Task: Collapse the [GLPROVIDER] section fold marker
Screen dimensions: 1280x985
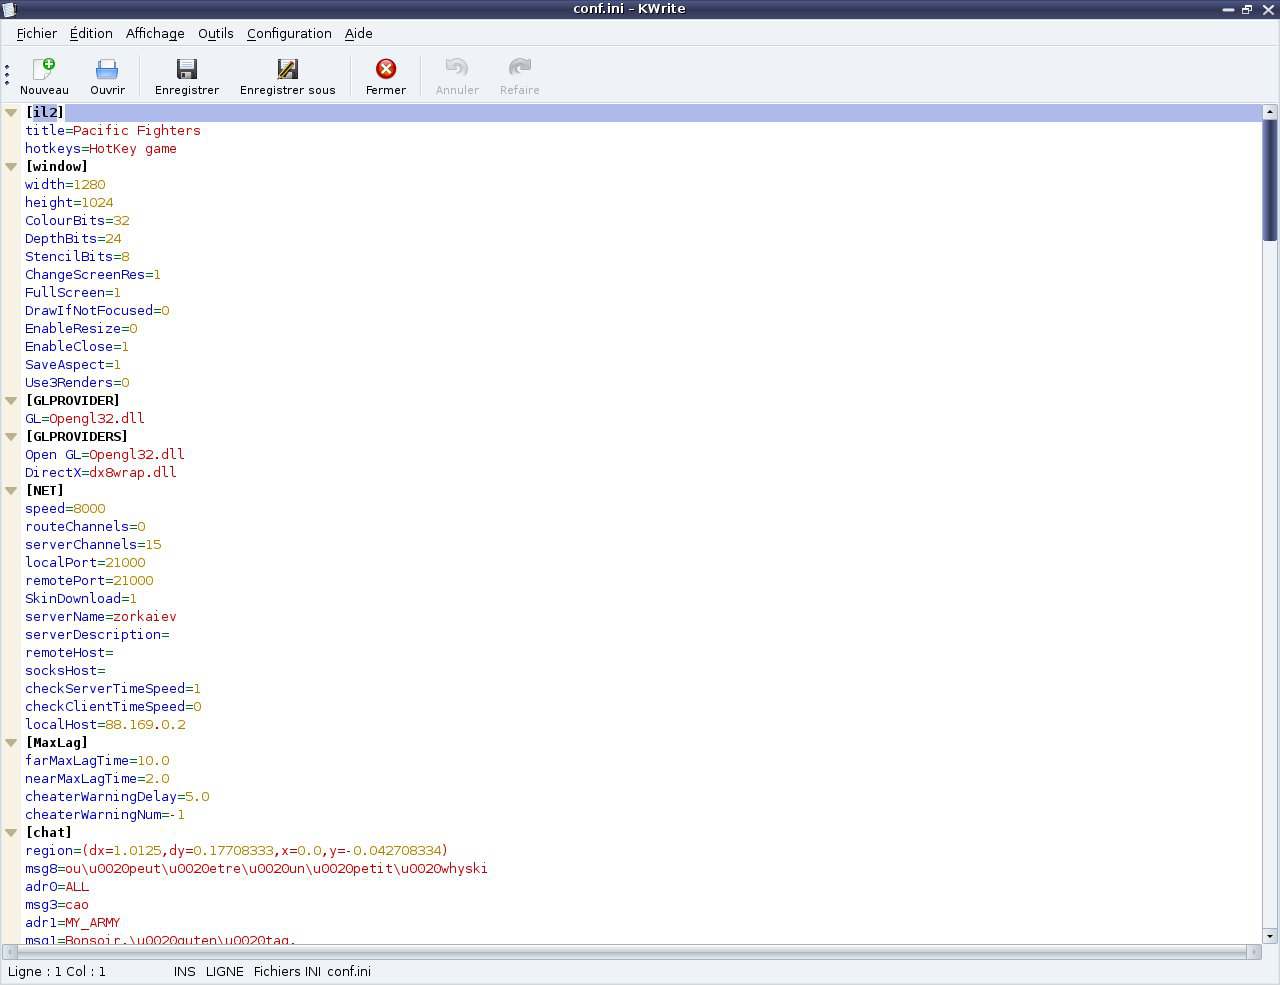Action: click(x=11, y=401)
